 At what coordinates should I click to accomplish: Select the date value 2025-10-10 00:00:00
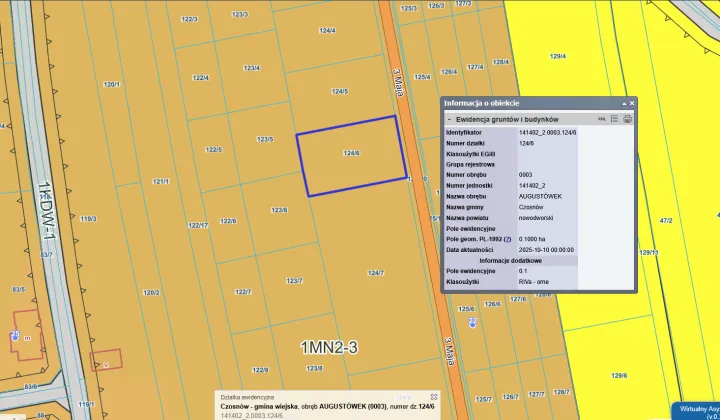(546, 250)
